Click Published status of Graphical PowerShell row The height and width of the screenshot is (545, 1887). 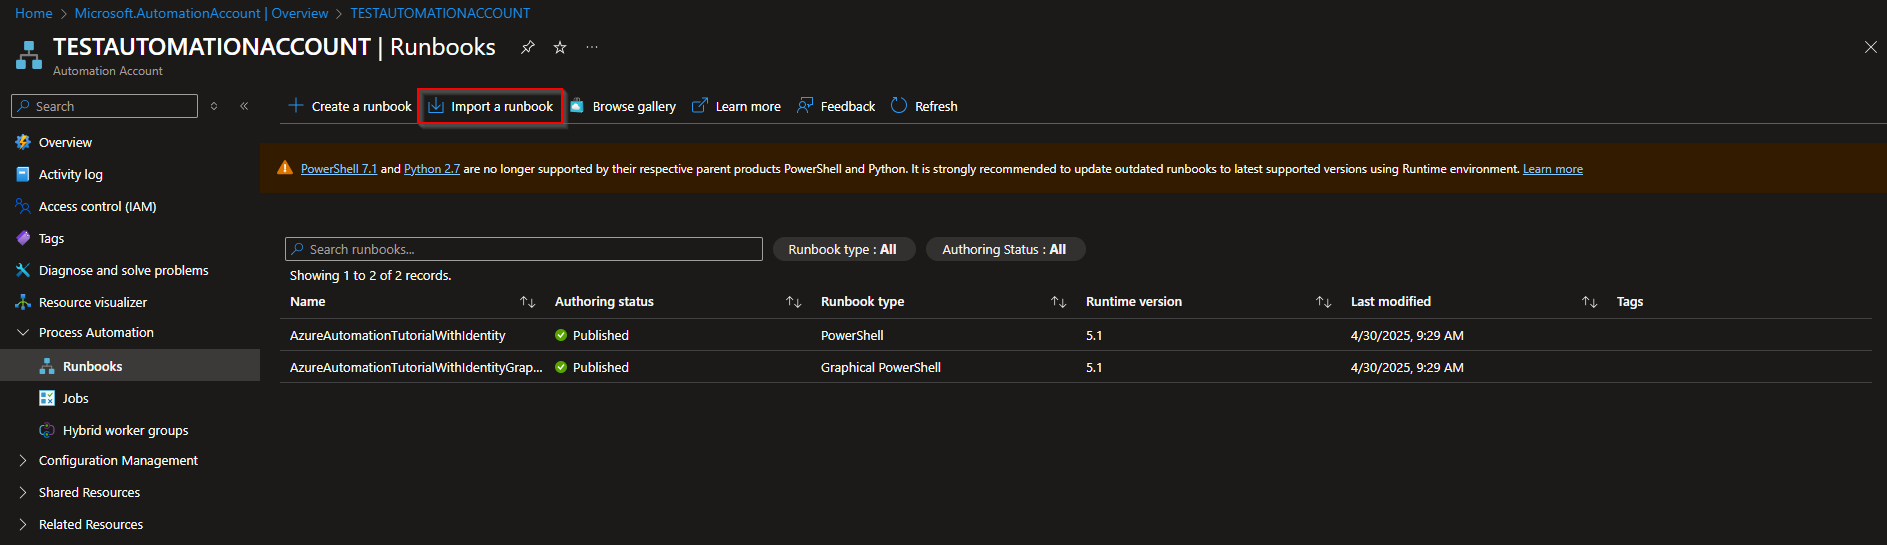[x=592, y=367]
